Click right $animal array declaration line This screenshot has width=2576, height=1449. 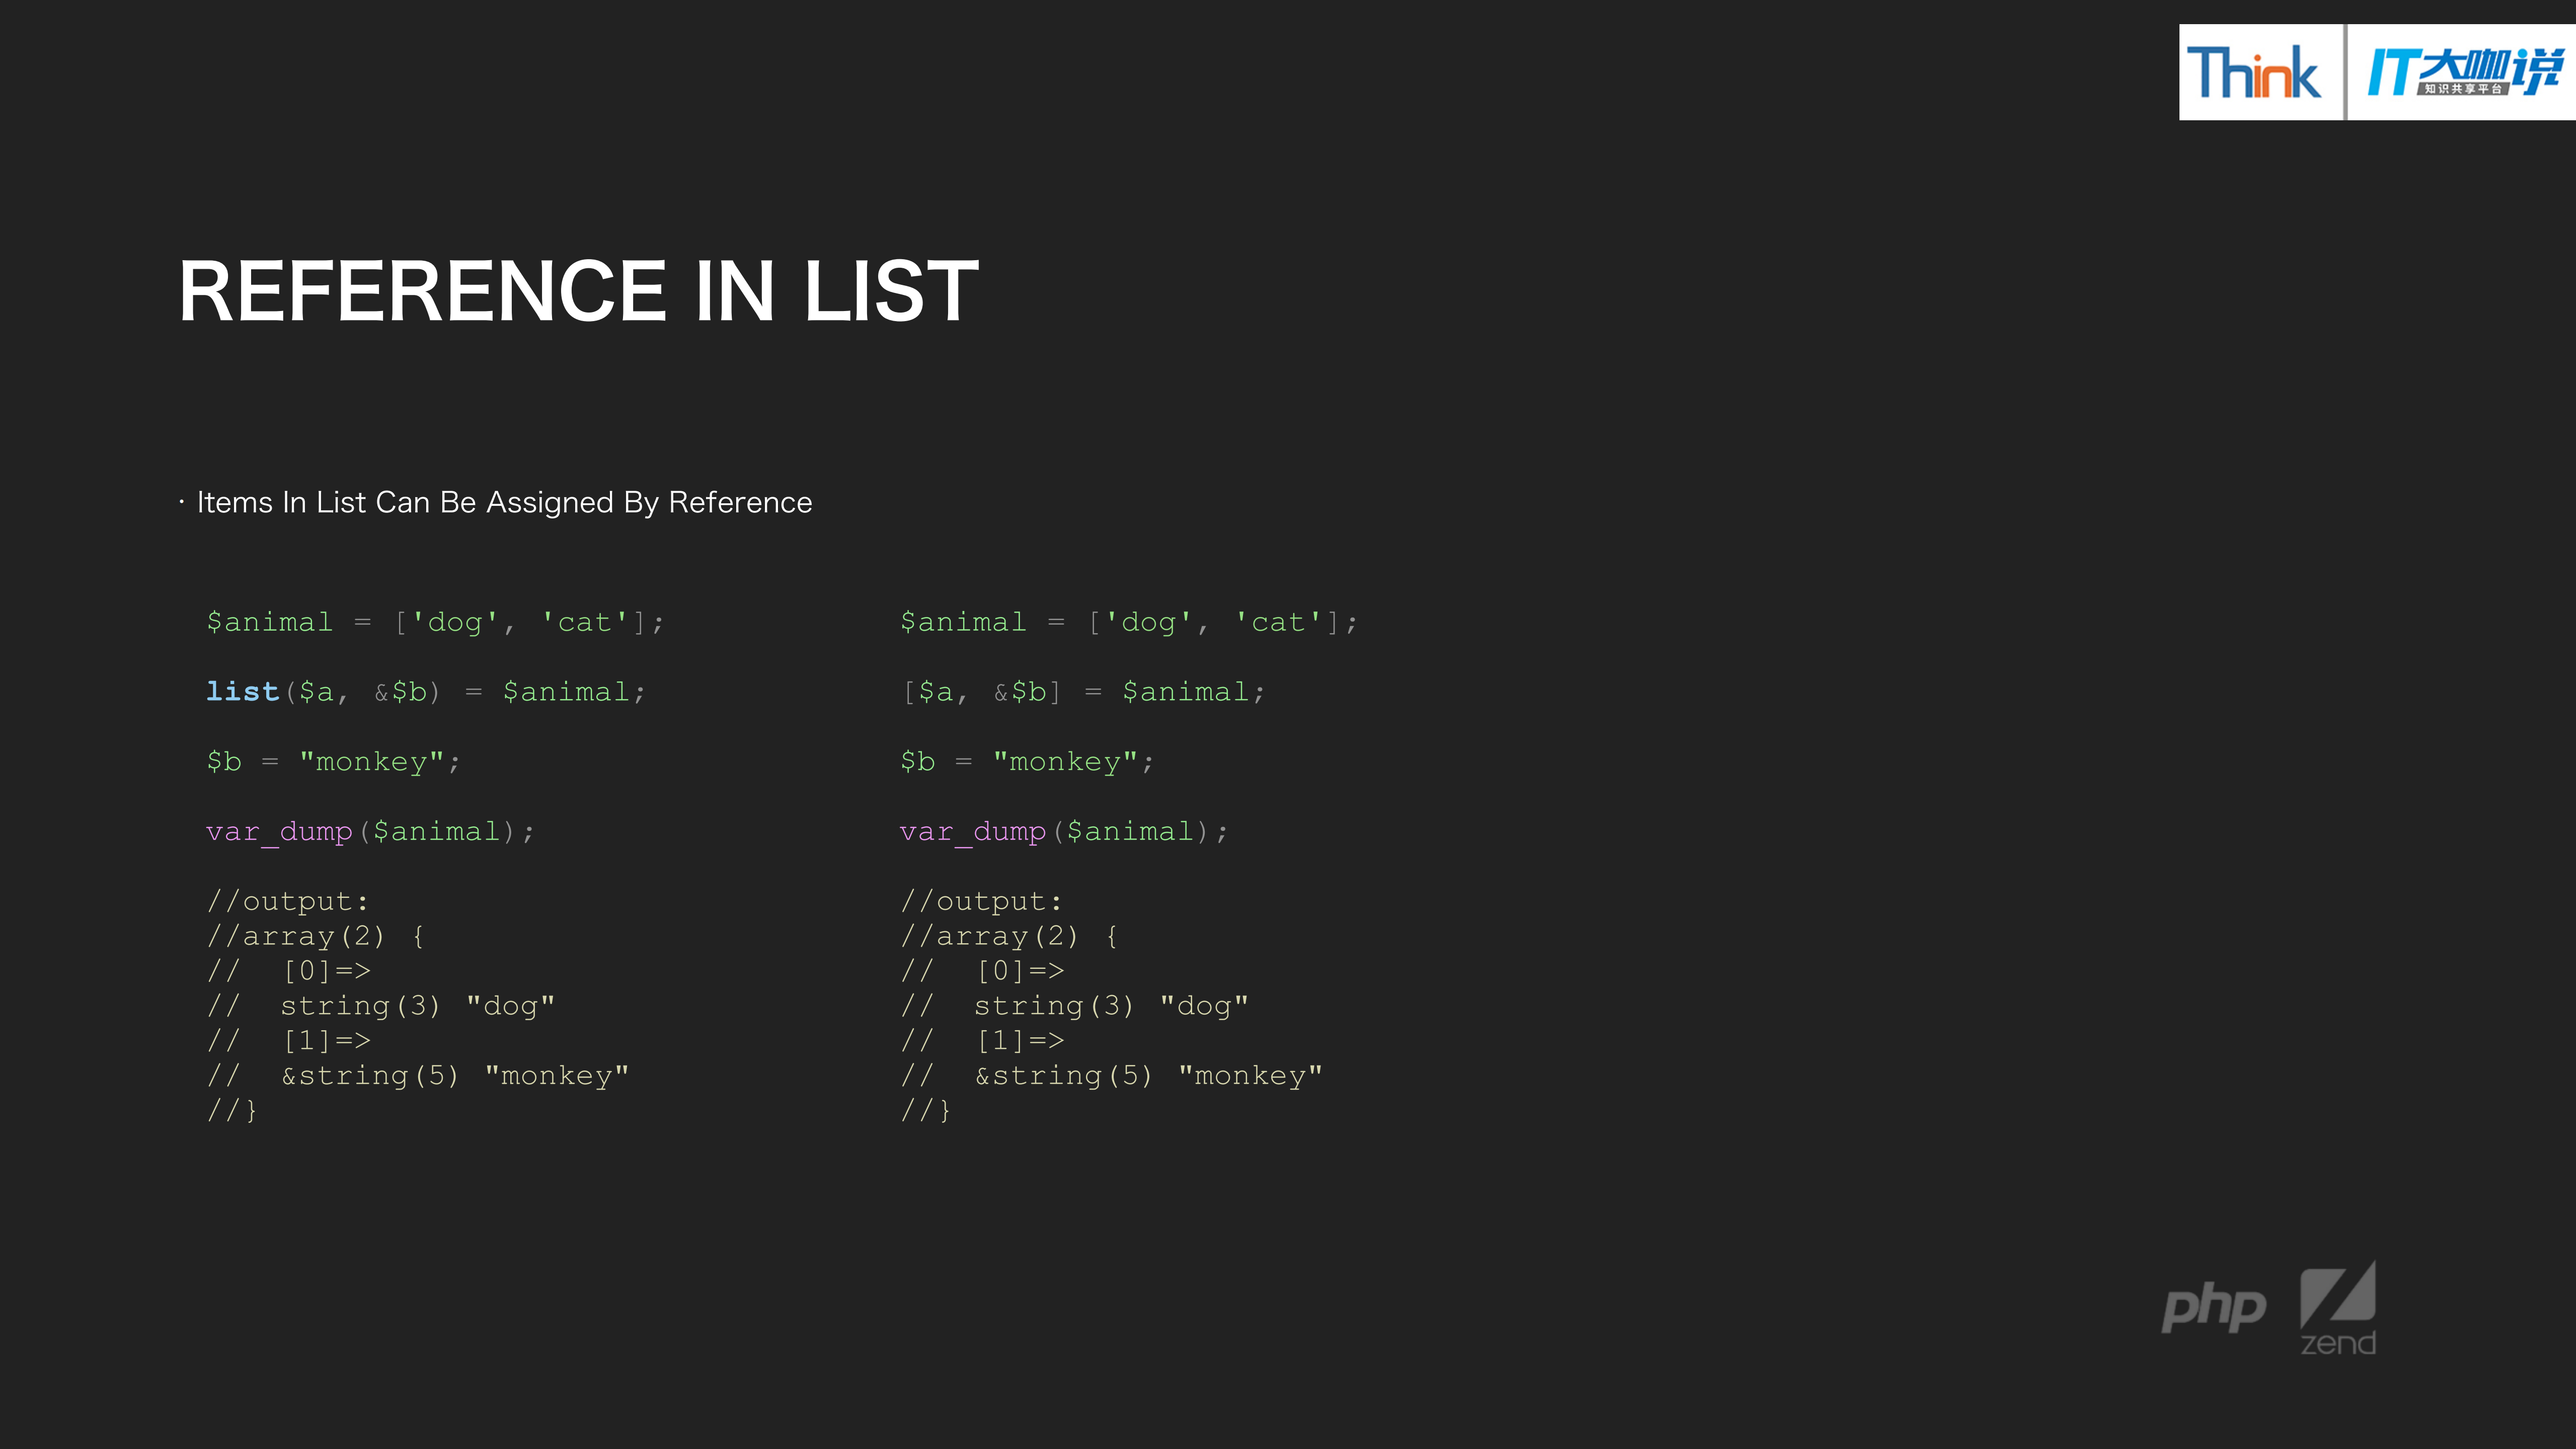click(x=1127, y=622)
